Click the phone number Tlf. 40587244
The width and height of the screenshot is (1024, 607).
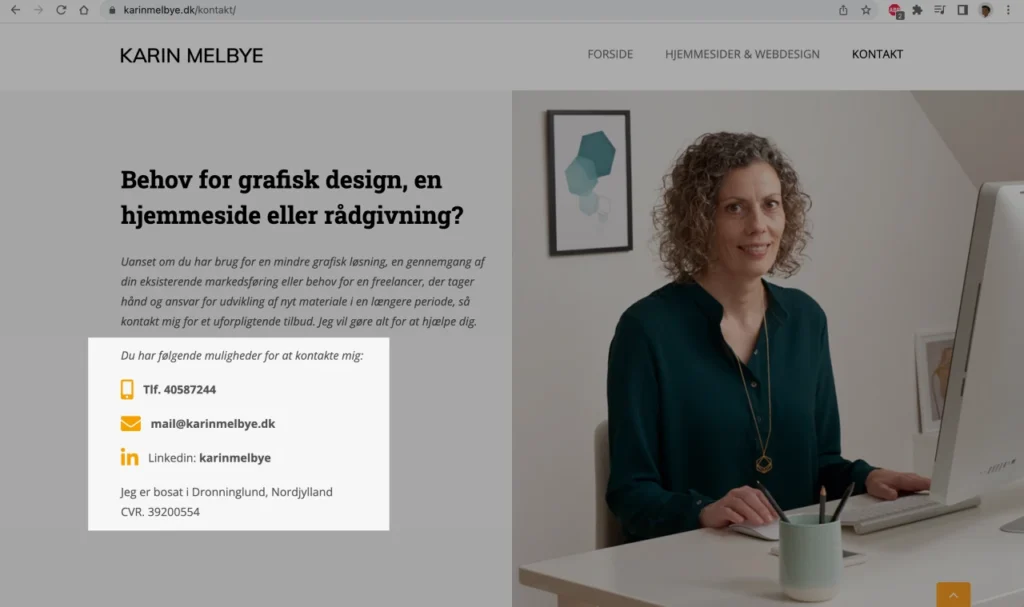(179, 389)
